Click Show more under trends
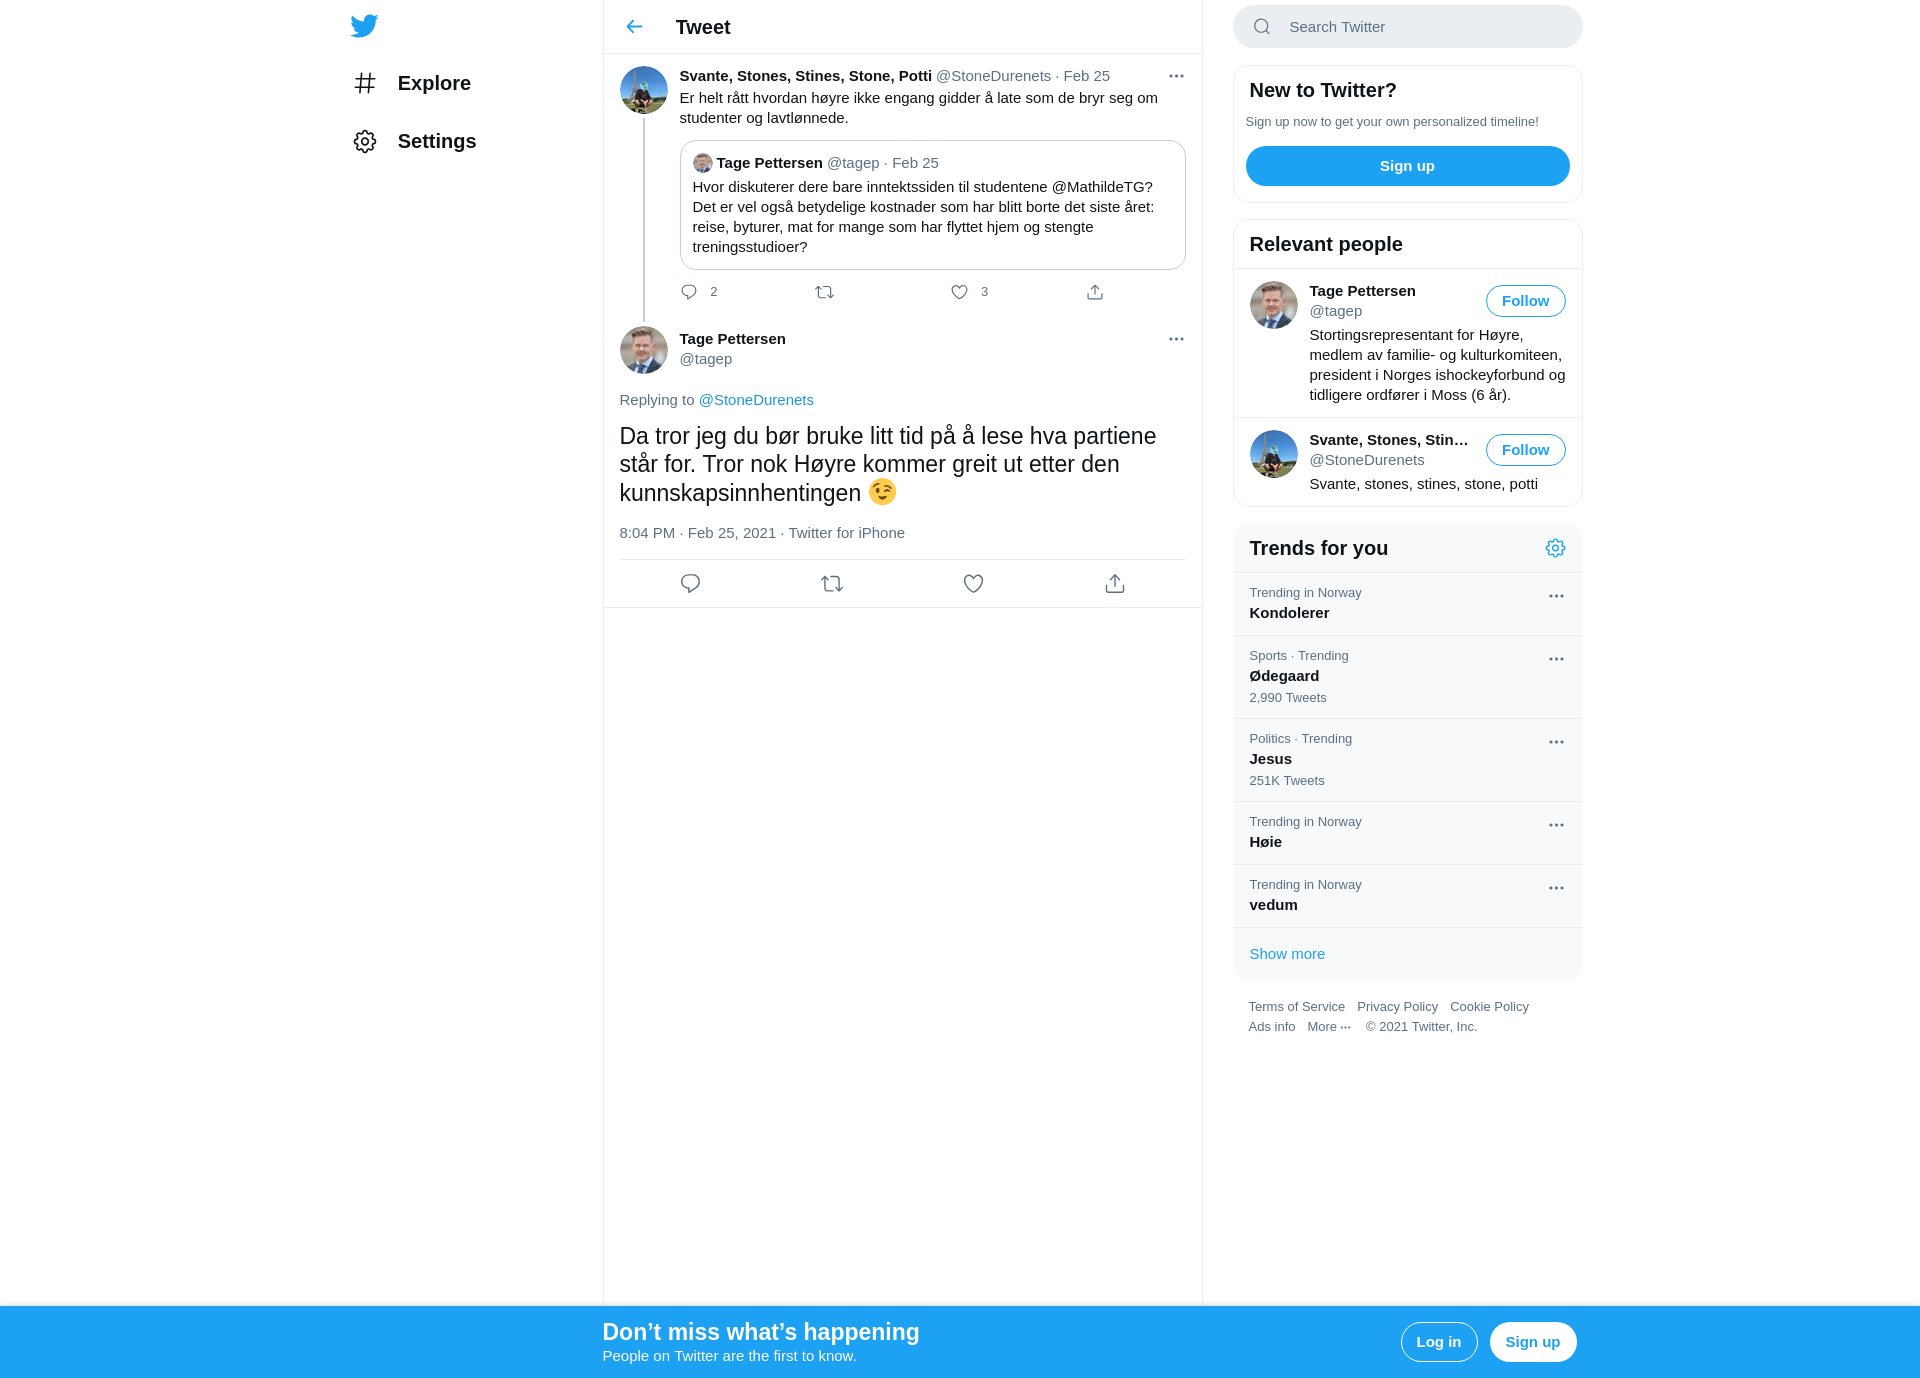 (x=1287, y=954)
